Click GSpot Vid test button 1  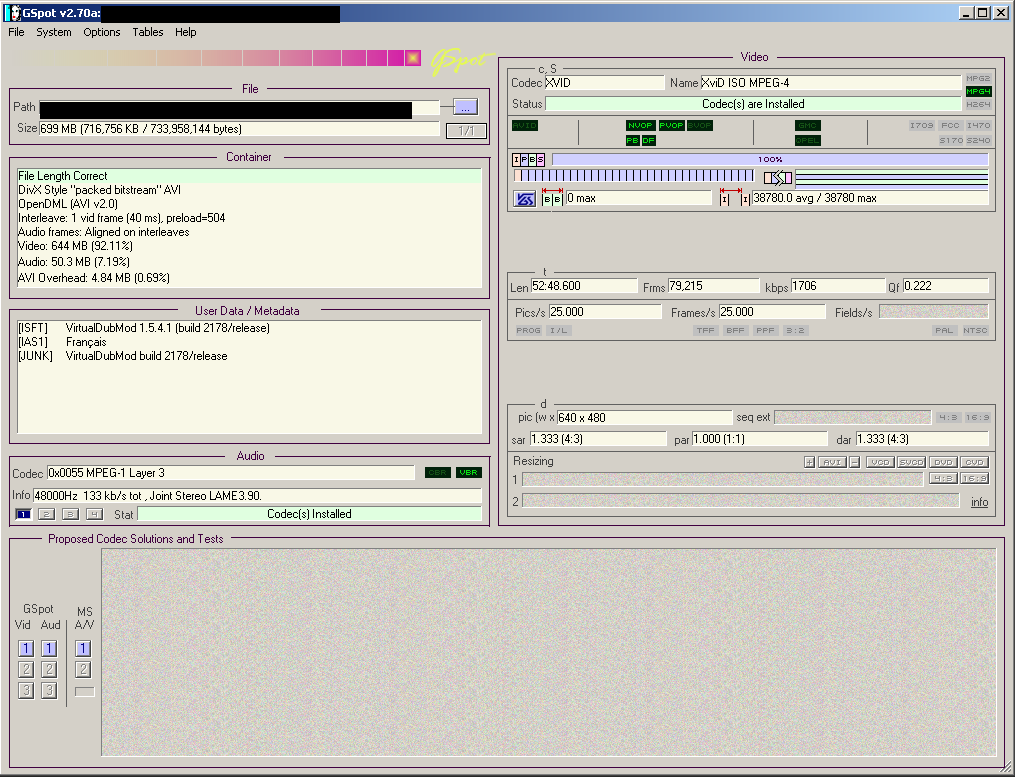point(26,648)
